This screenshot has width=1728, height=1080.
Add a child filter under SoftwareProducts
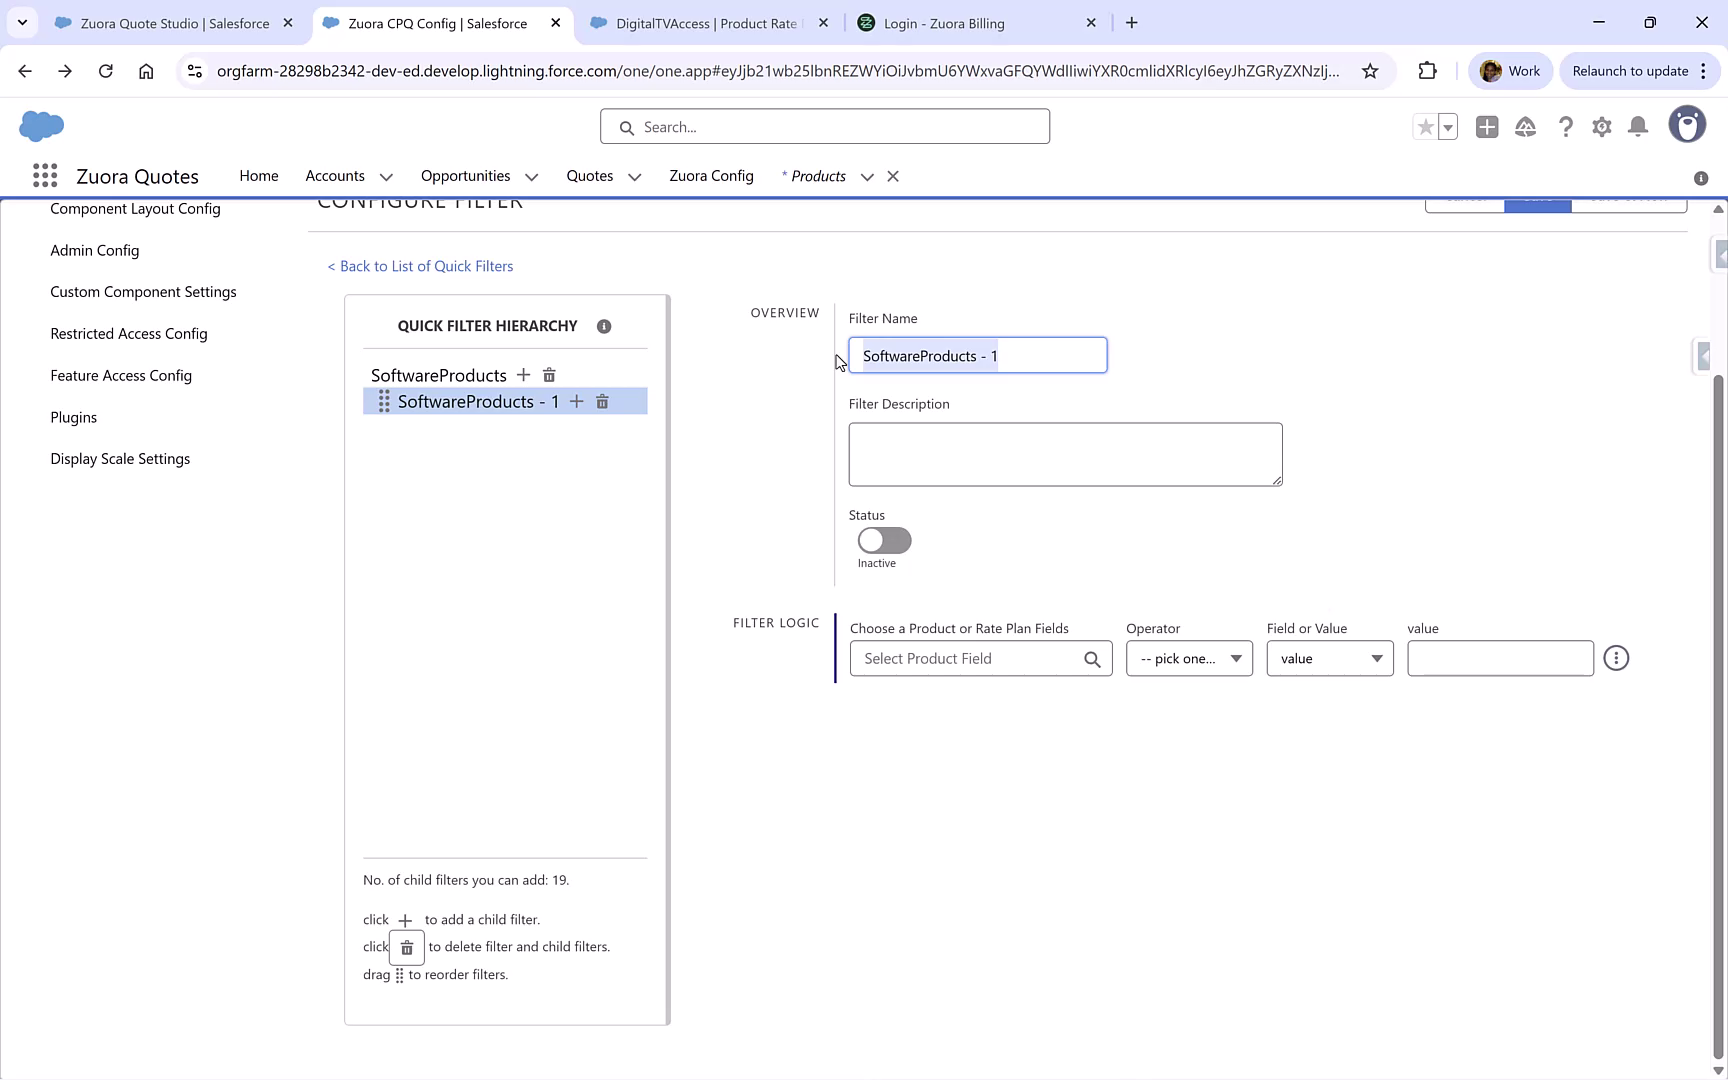coord(524,374)
